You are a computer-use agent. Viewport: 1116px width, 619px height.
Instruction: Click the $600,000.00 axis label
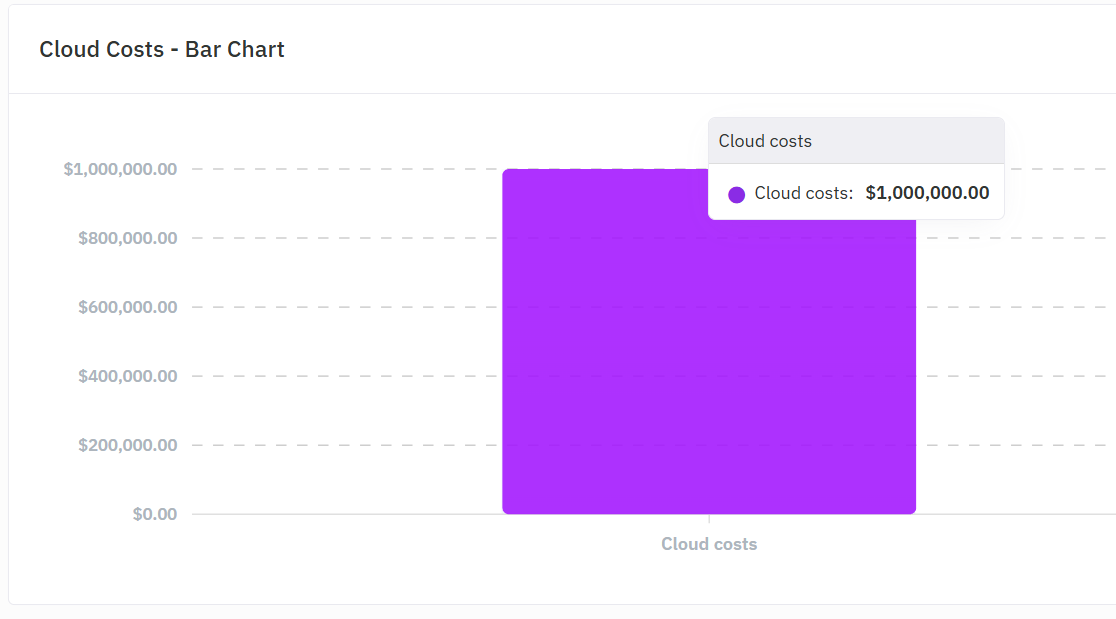click(x=128, y=306)
